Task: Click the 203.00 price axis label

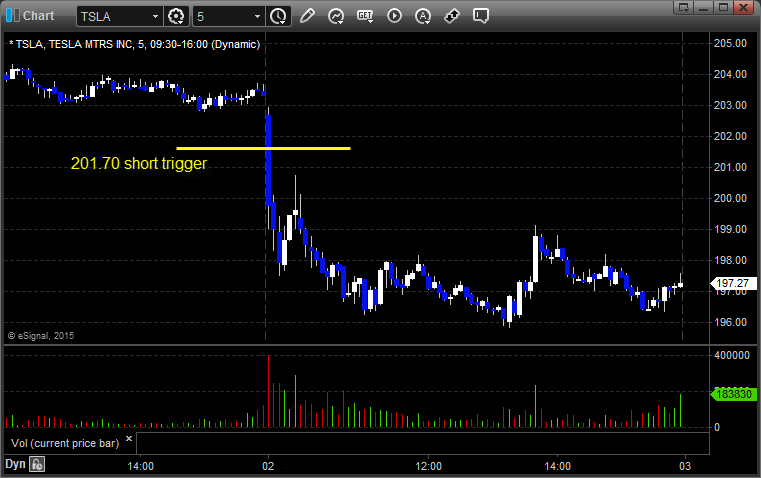Action: point(730,105)
